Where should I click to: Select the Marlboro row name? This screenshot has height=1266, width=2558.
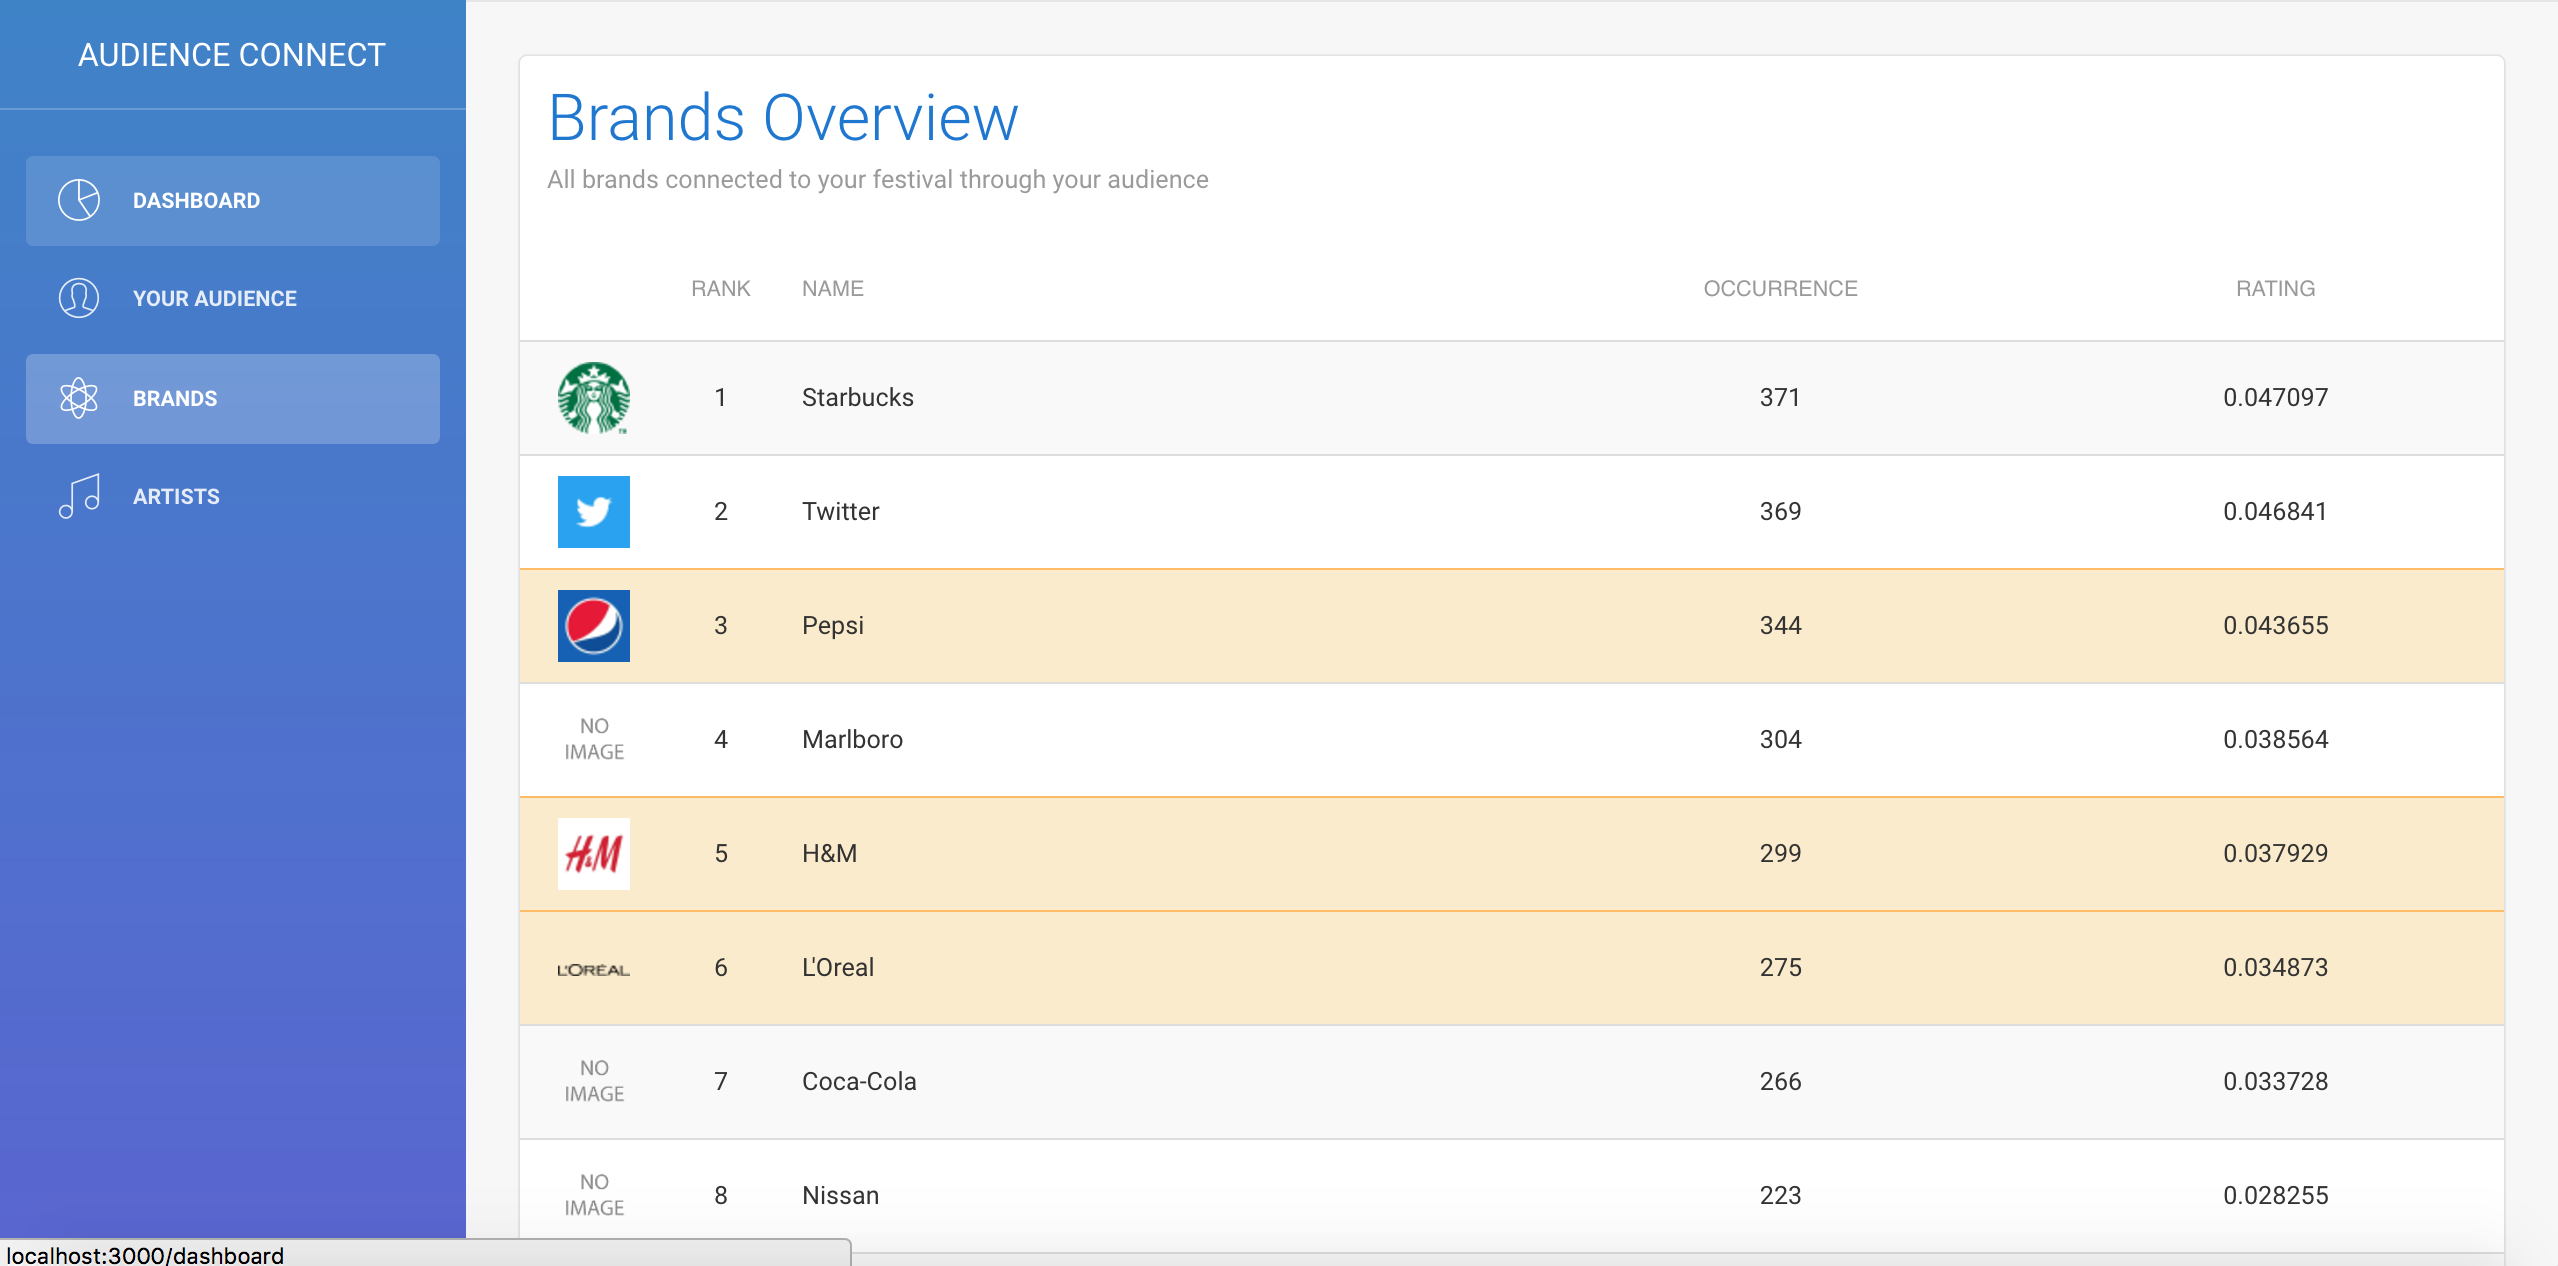tap(852, 740)
